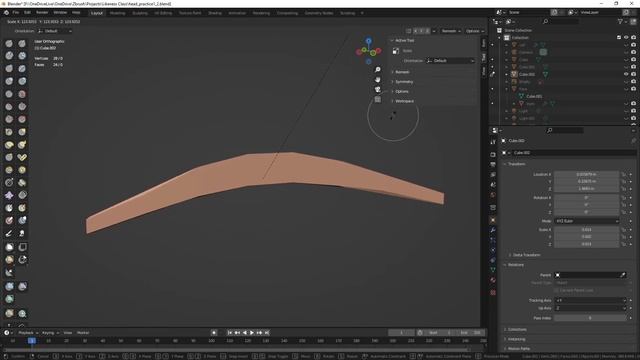
Task: Open the Object properties tab
Action: (493, 220)
